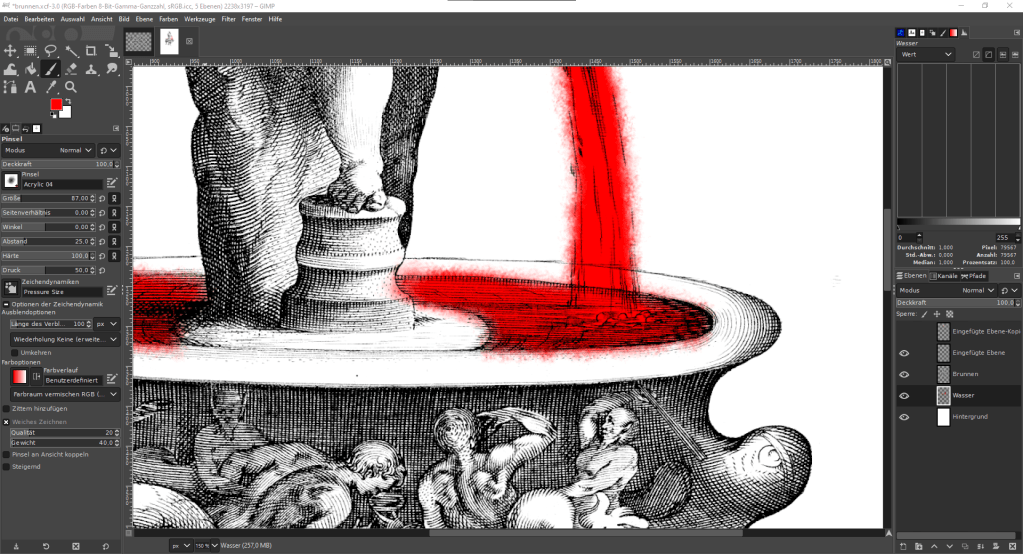Click the red foreground color swatch
The height and width of the screenshot is (554, 1023).
(x=56, y=105)
